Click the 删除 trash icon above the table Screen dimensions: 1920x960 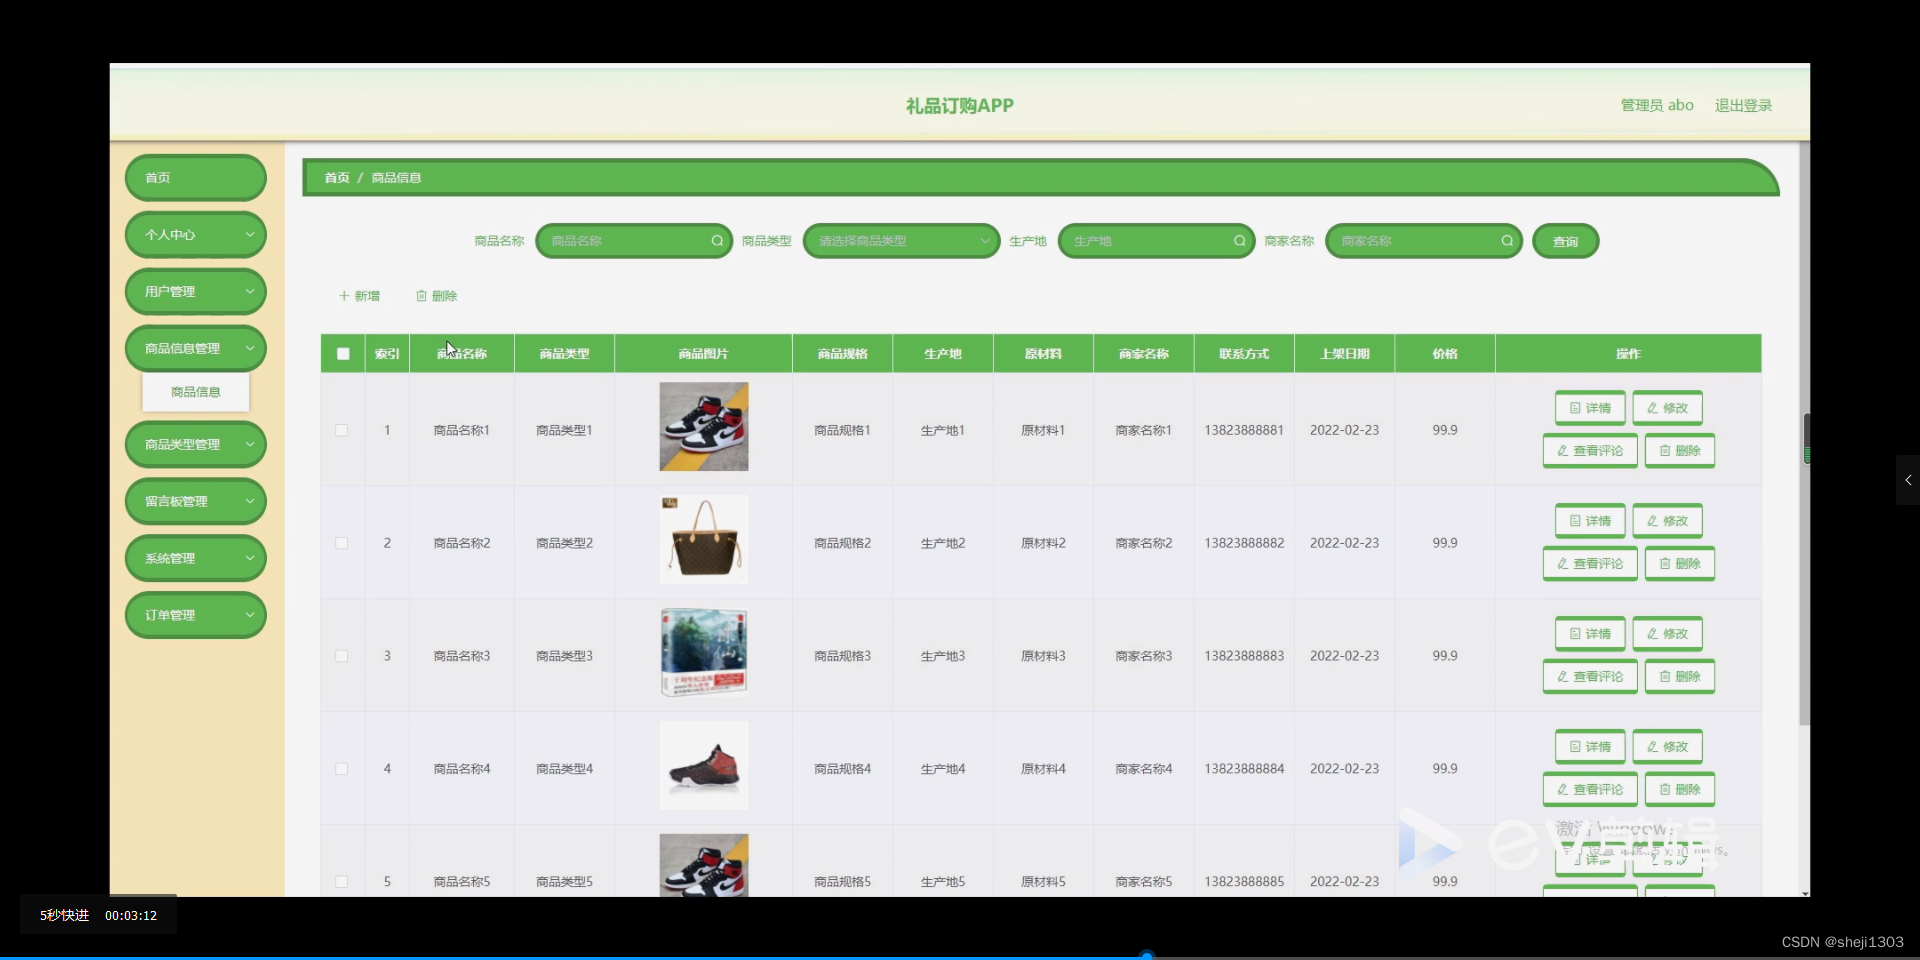pos(436,295)
